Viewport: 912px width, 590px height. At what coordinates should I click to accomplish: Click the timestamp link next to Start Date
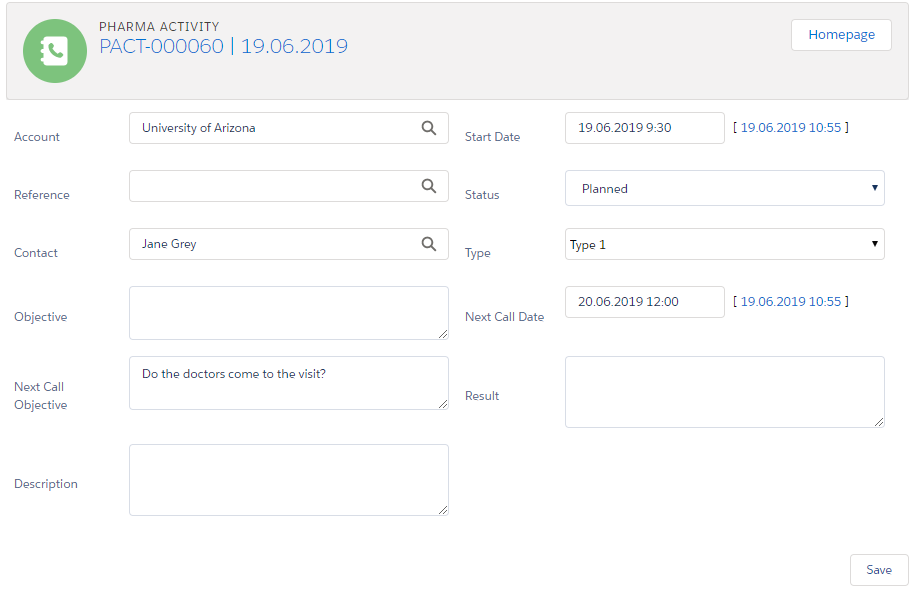790,128
